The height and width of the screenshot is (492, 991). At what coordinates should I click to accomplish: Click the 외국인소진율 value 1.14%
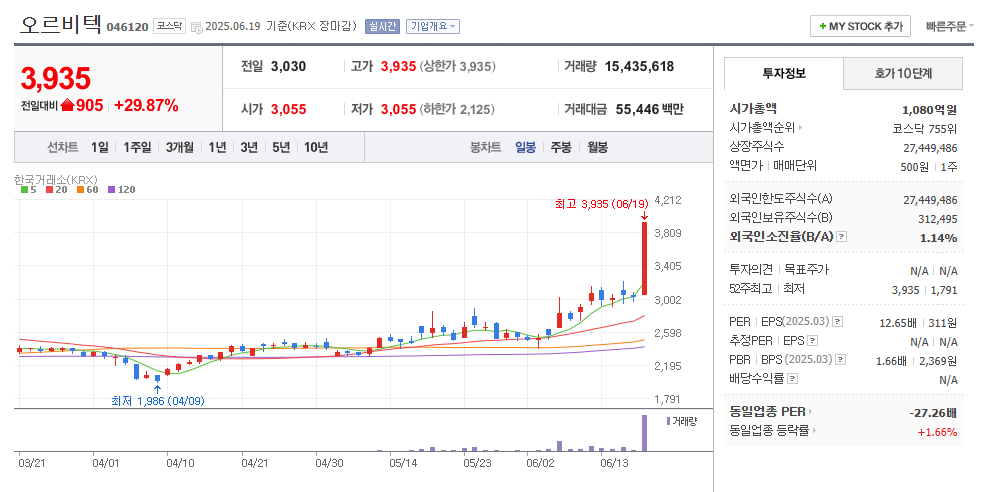(938, 238)
